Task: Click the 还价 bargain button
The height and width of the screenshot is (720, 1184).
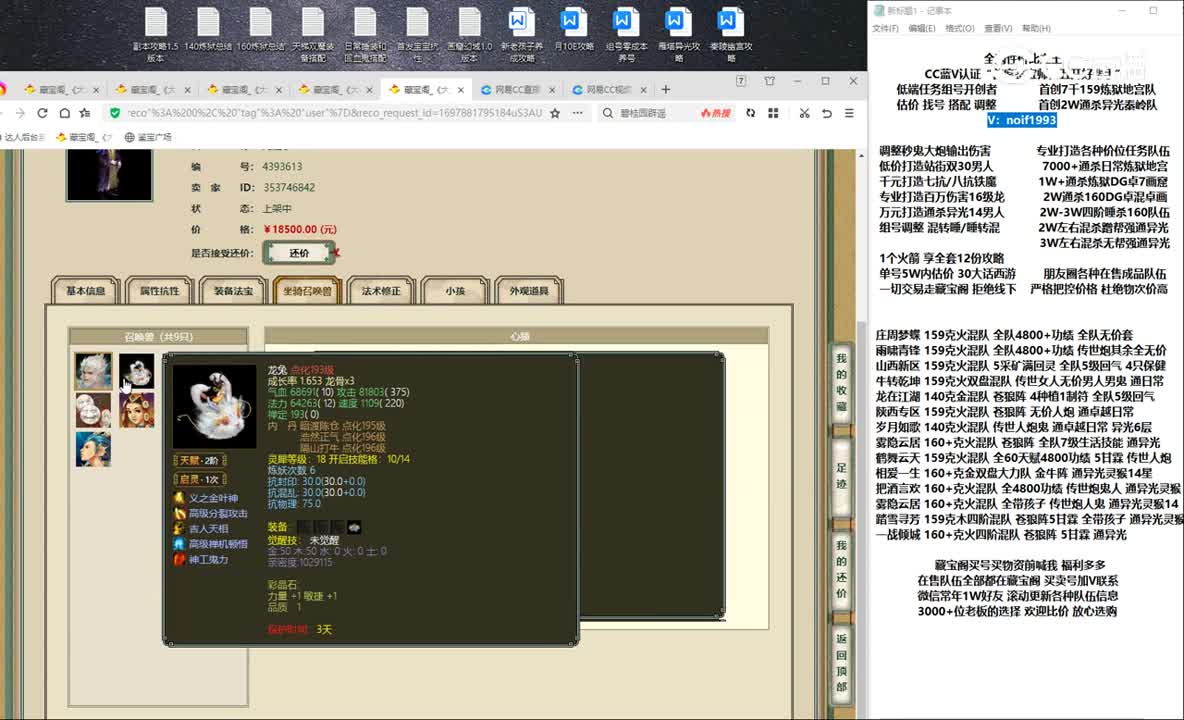Action: [299, 253]
